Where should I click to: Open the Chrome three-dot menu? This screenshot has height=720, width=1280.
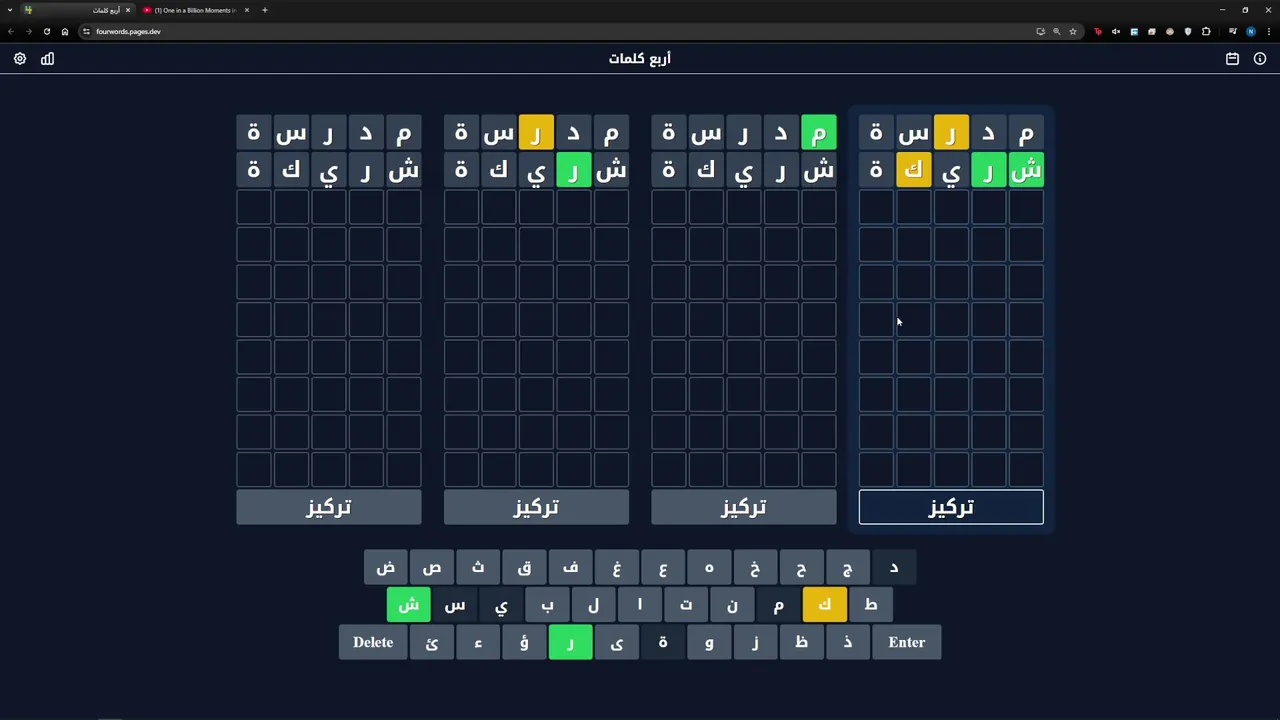coord(1269,31)
